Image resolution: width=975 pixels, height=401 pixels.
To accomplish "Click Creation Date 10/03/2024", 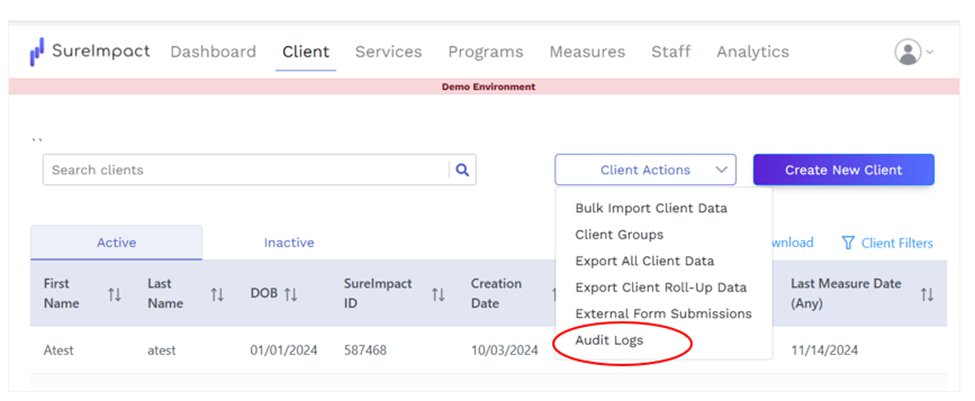I will (504, 351).
